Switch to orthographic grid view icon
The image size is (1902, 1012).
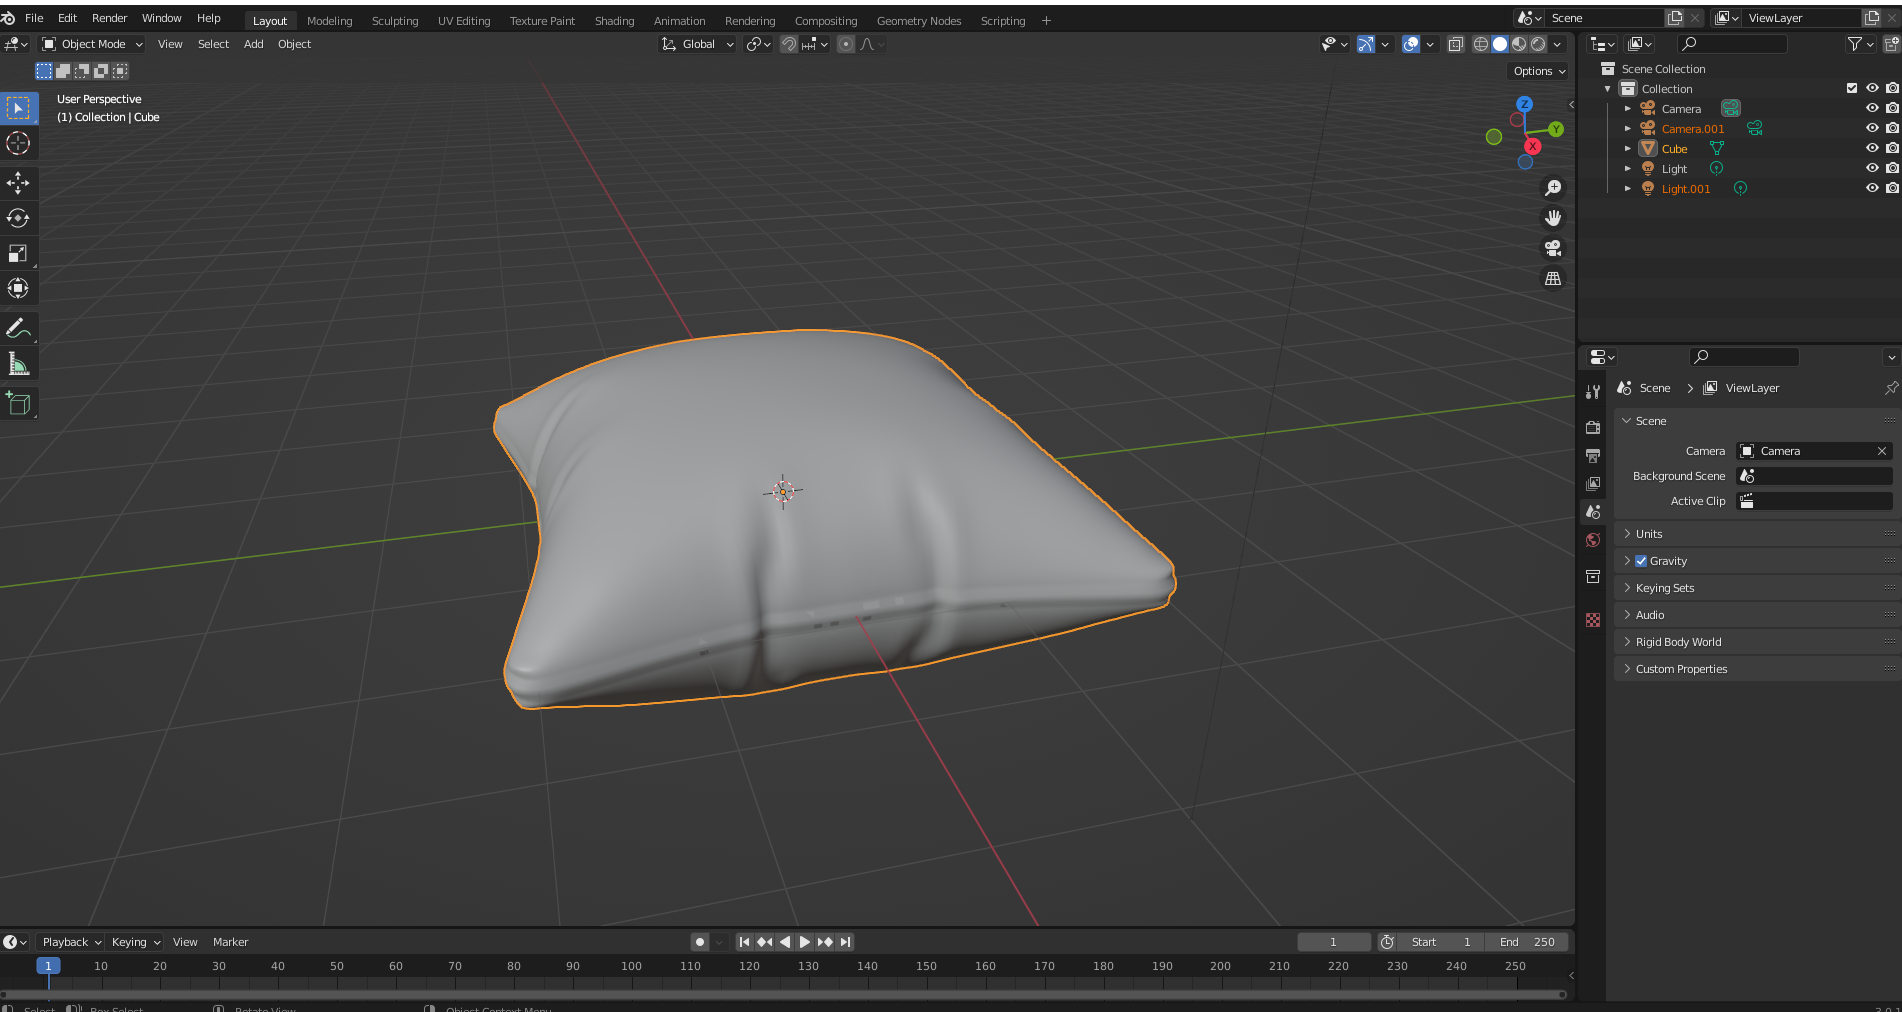1553,279
